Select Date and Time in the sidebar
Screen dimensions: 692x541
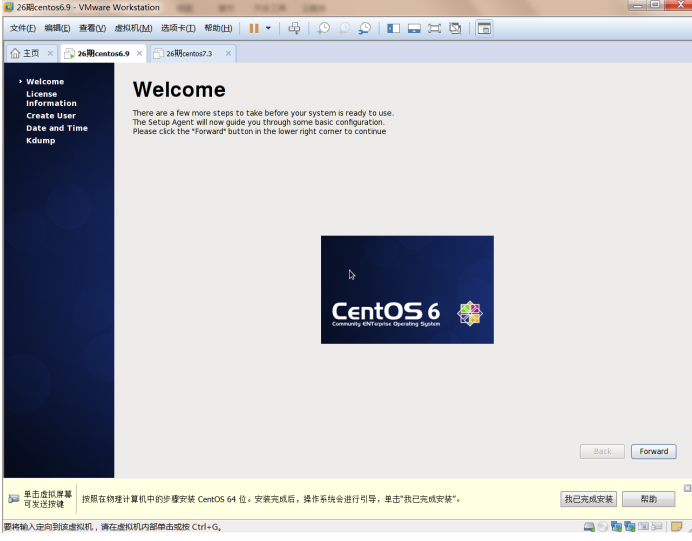click(57, 128)
